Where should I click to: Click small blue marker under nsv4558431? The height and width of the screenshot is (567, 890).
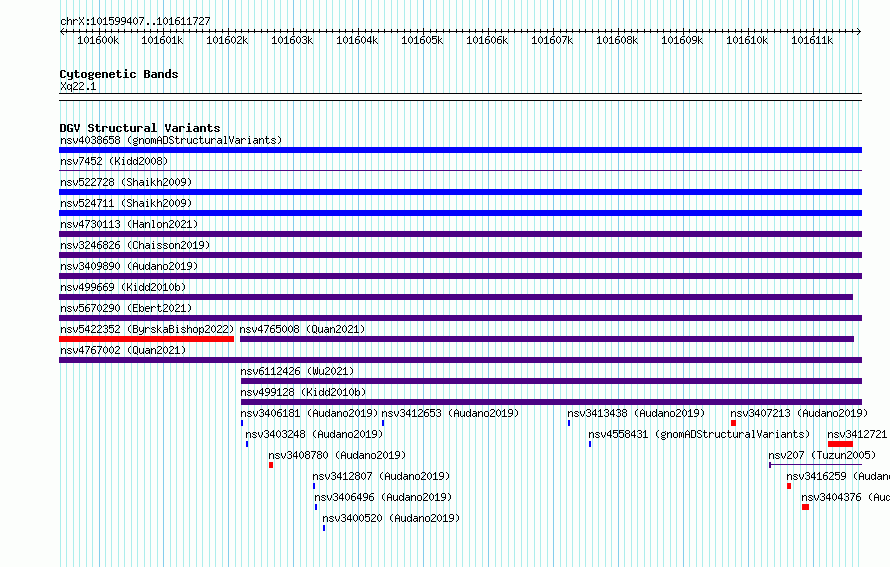click(590, 444)
